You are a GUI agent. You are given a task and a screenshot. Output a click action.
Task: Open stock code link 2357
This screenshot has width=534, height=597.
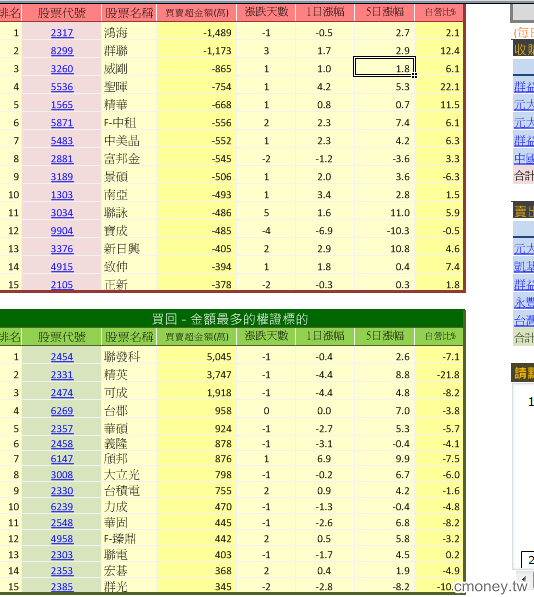click(x=62, y=429)
